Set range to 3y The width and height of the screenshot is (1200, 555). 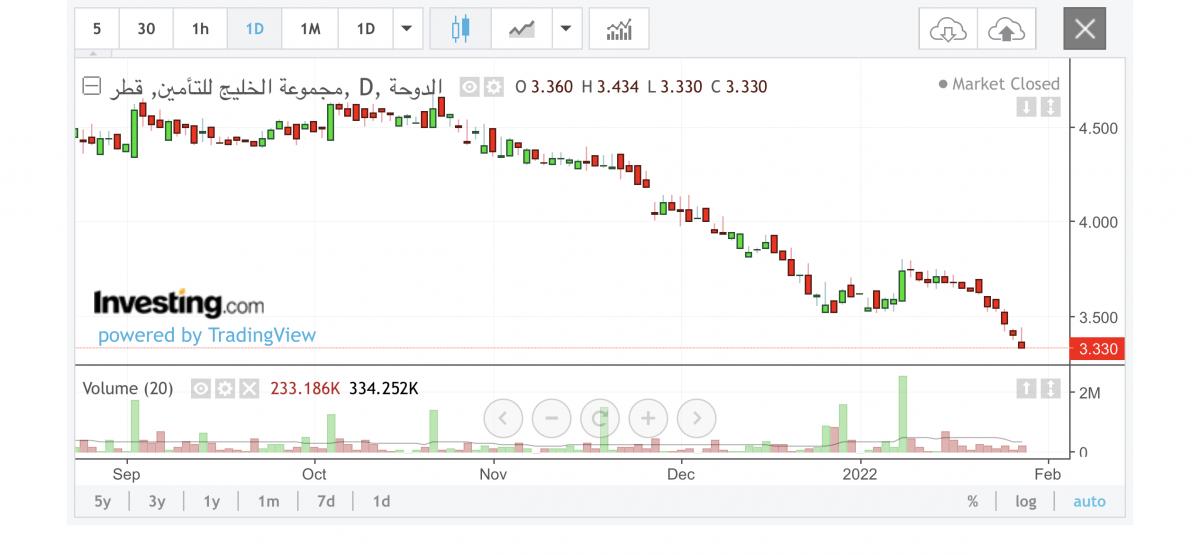coord(156,501)
